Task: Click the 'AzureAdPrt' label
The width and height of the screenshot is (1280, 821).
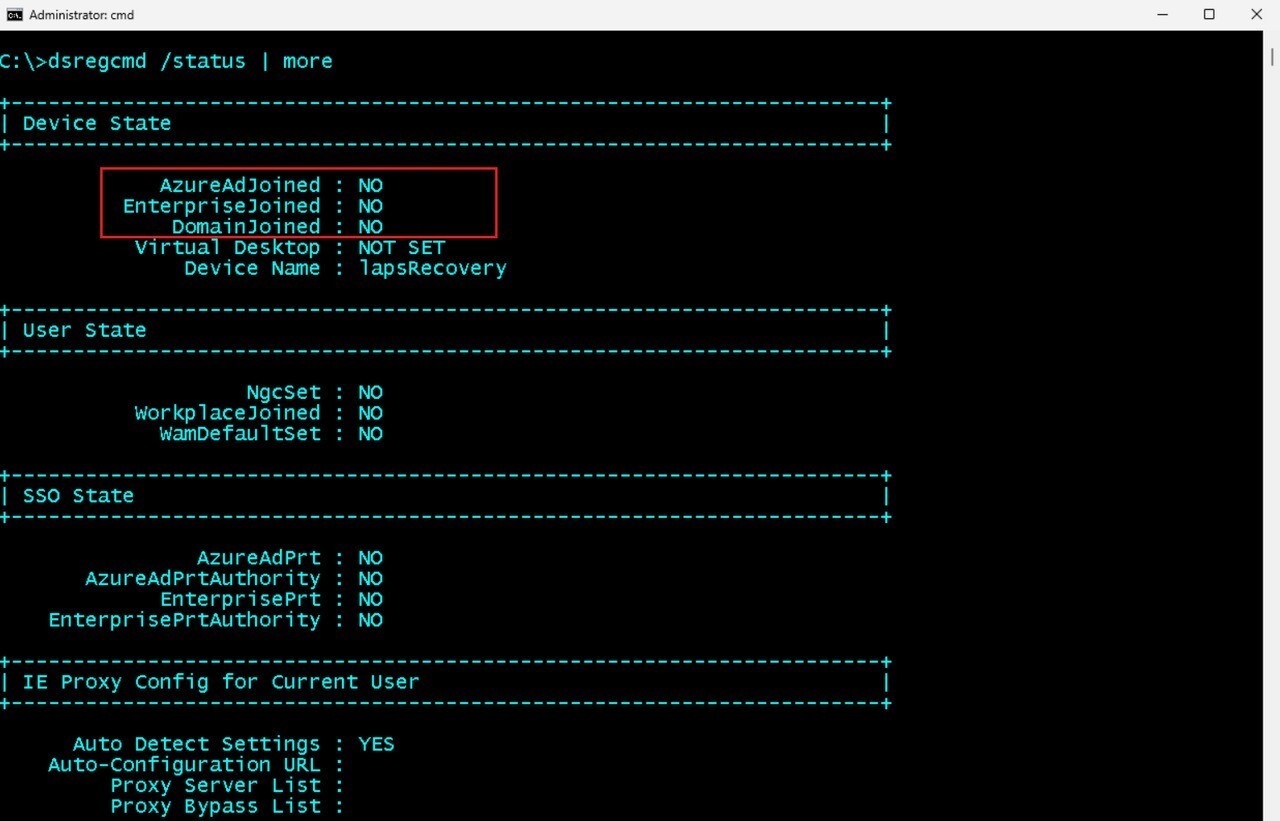Action: (259, 558)
